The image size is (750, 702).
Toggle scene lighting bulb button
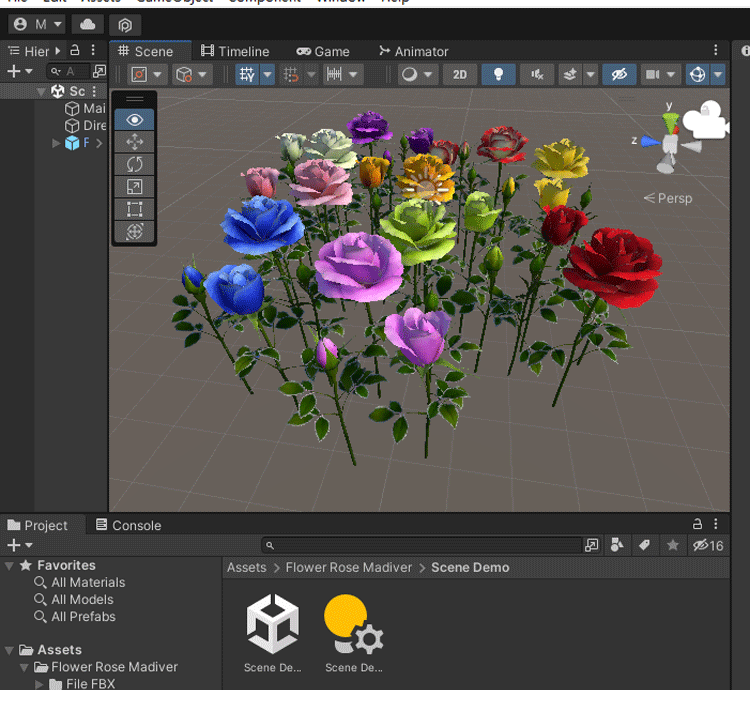coord(498,75)
